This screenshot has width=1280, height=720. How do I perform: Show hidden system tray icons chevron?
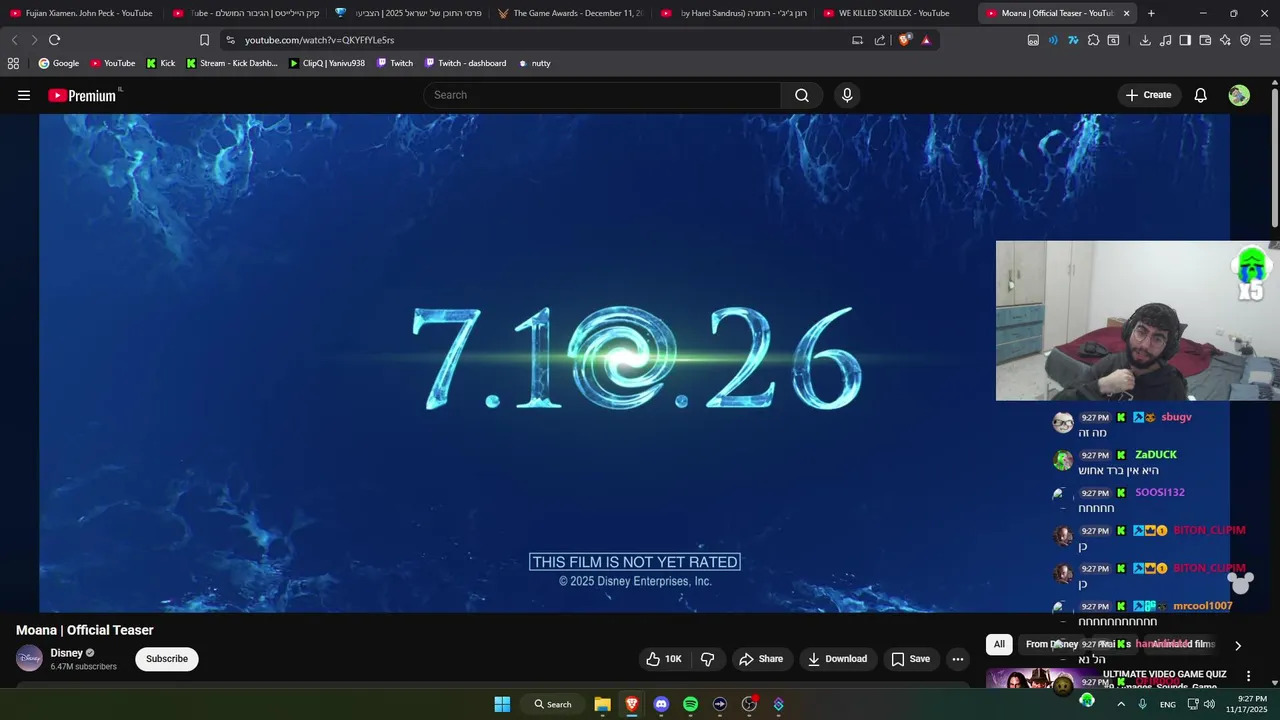(1120, 704)
